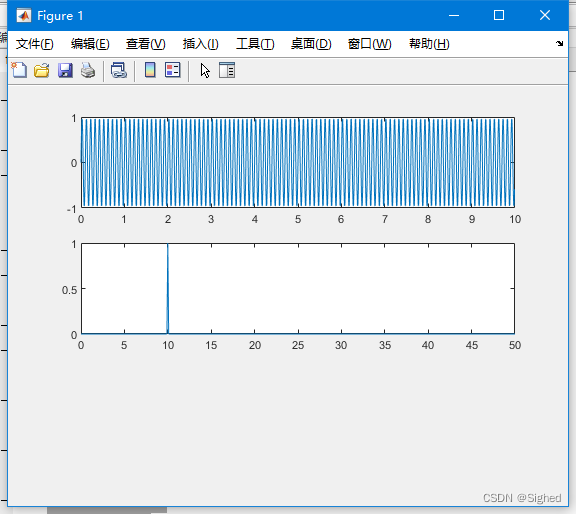Viewport: 576px width, 514px height.
Task: Open the 文件(F) menu
Action: point(35,44)
